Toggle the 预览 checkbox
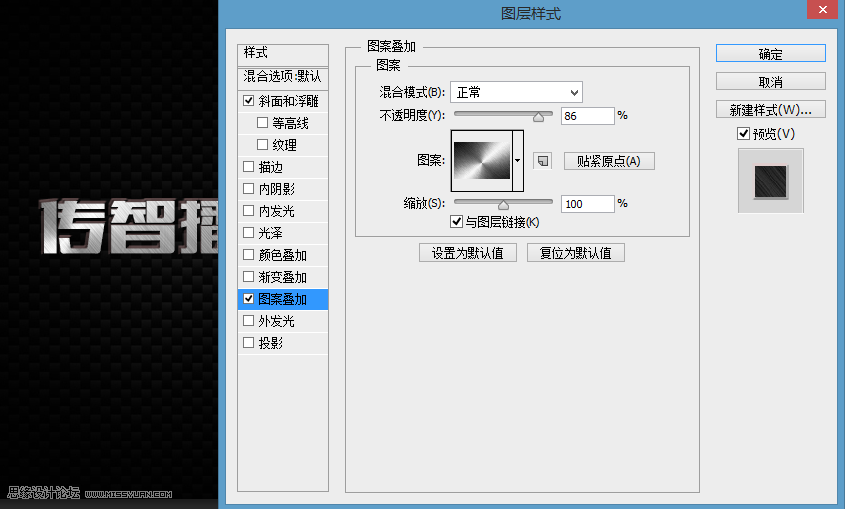 click(743, 134)
